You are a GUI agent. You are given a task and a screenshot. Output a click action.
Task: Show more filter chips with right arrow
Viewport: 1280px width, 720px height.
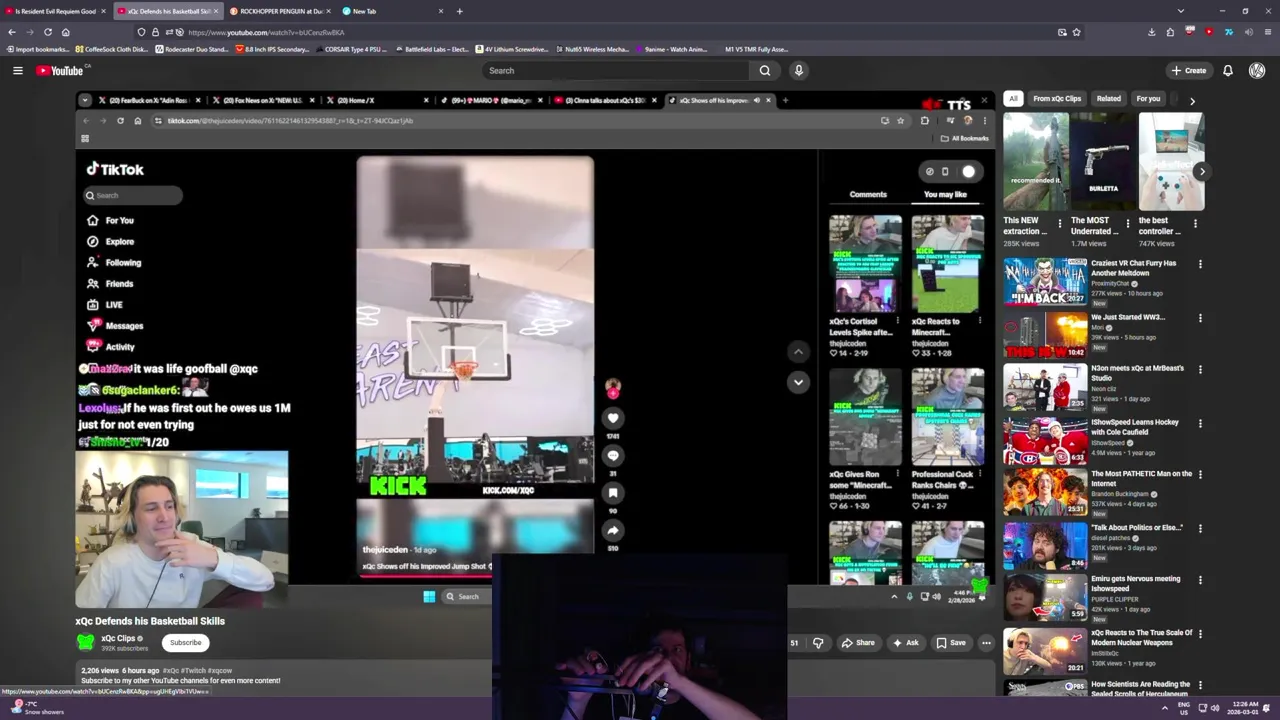pyautogui.click(x=1191, y=100)
